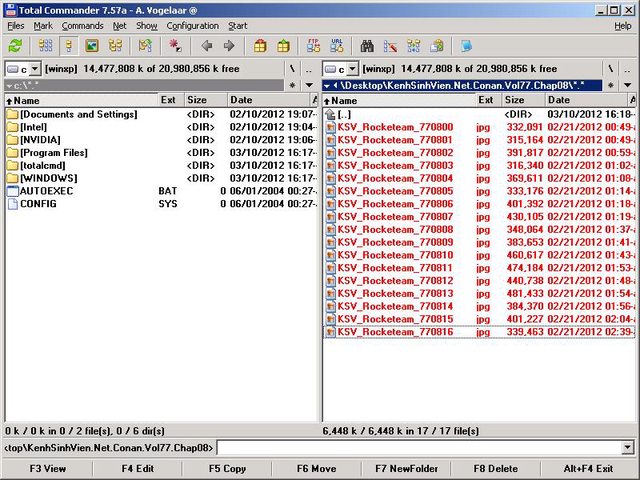The width and height of the screenshot is (640, 480).
Task: Select the [Program Files] folder
Action: coord(162,153)
